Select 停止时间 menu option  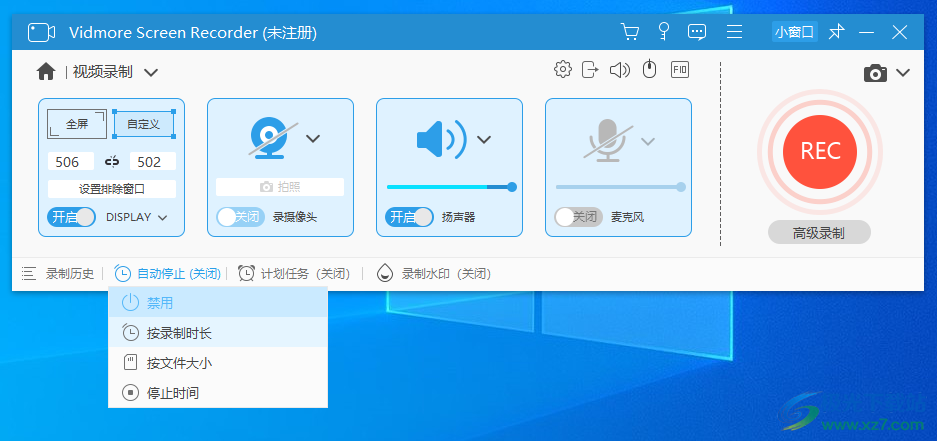(218, 393)
